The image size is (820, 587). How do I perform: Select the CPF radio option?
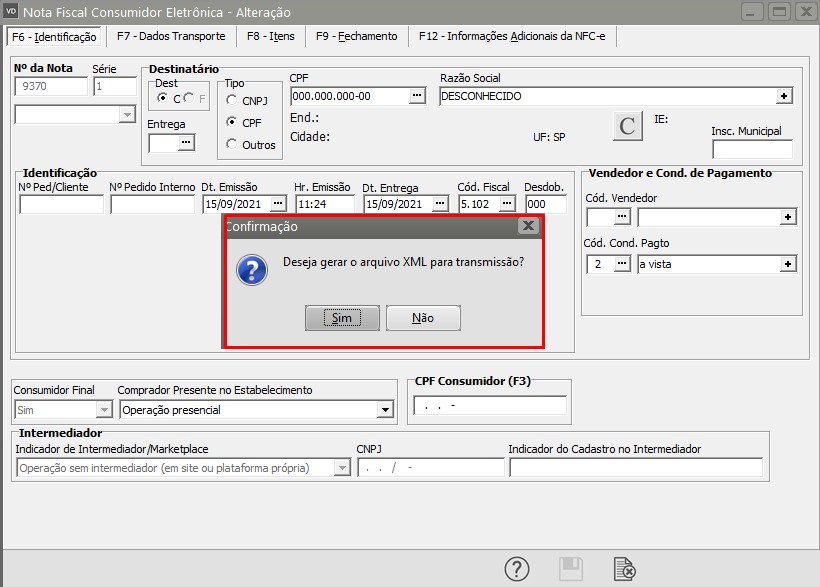coord(232,122)
